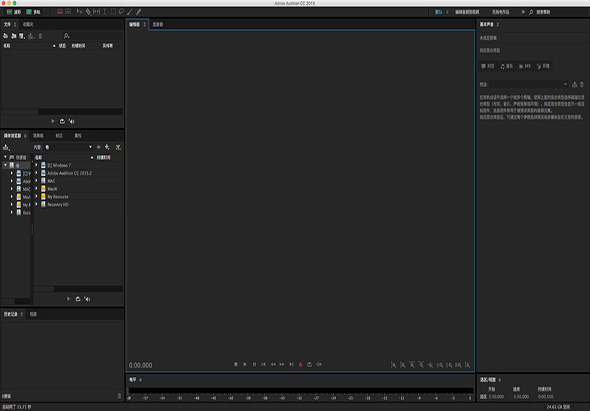Open the 标记 Markers tab
This screenshot has width=590, height=411.
59,135
